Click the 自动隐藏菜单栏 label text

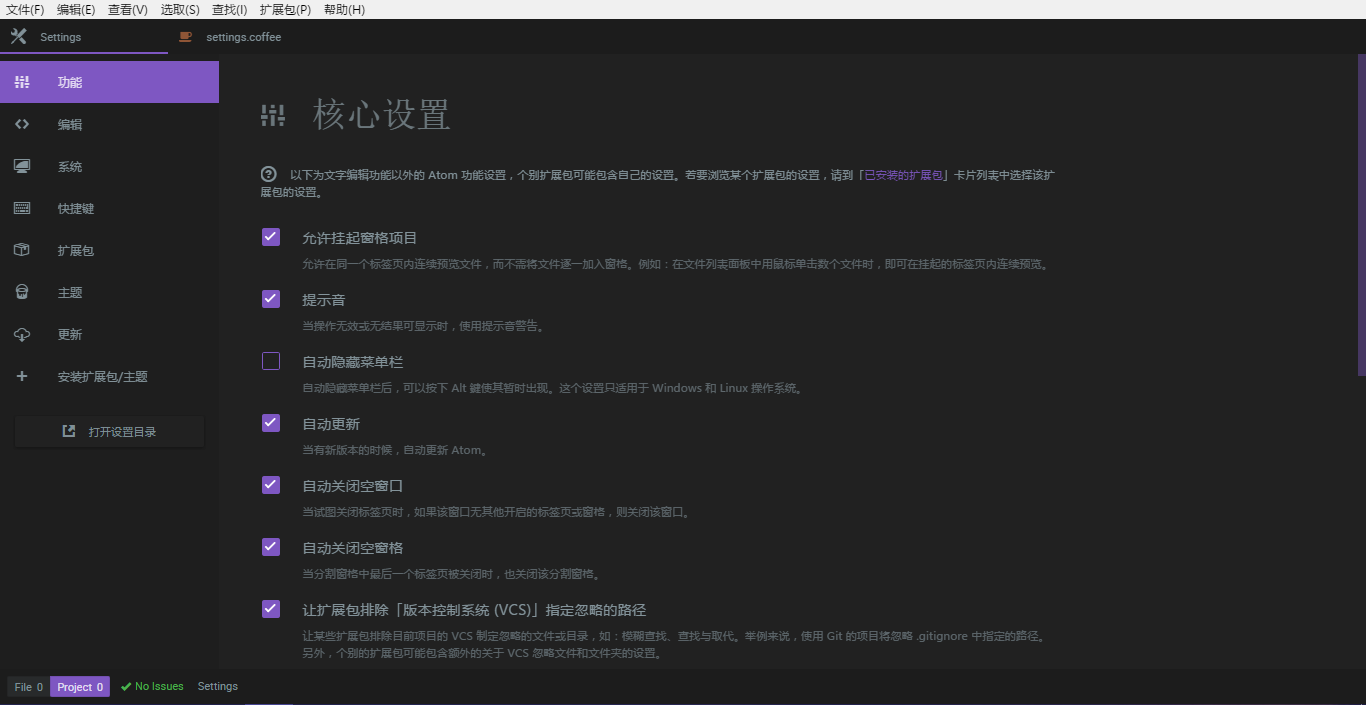353,362
